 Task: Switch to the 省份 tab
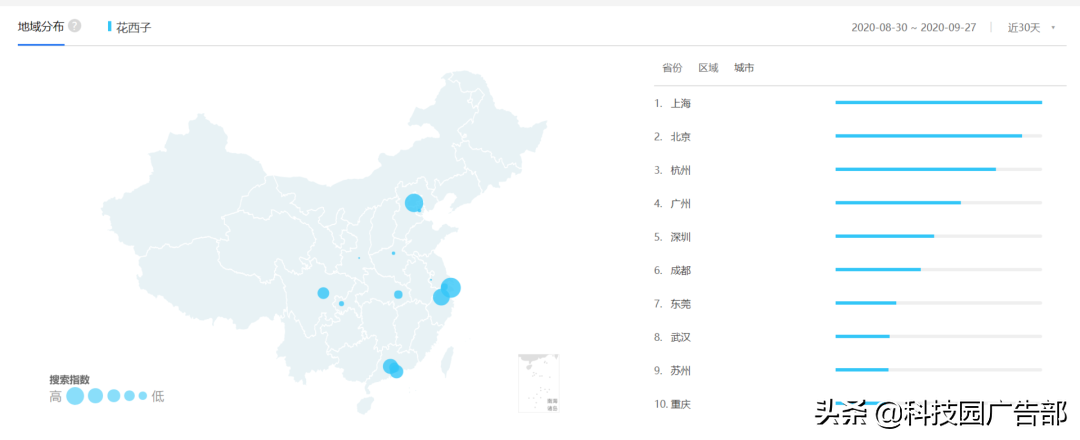(672, 67)
